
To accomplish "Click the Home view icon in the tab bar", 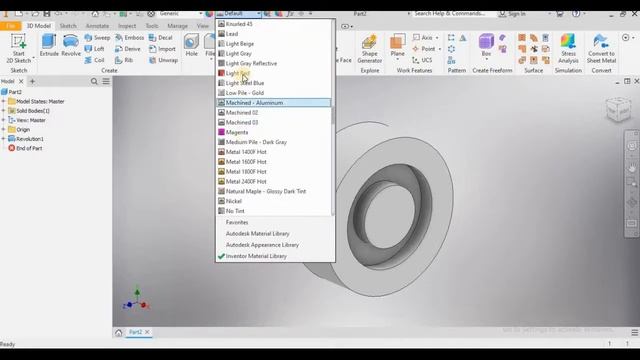I will pyautogui.click(x=118, y=332).
